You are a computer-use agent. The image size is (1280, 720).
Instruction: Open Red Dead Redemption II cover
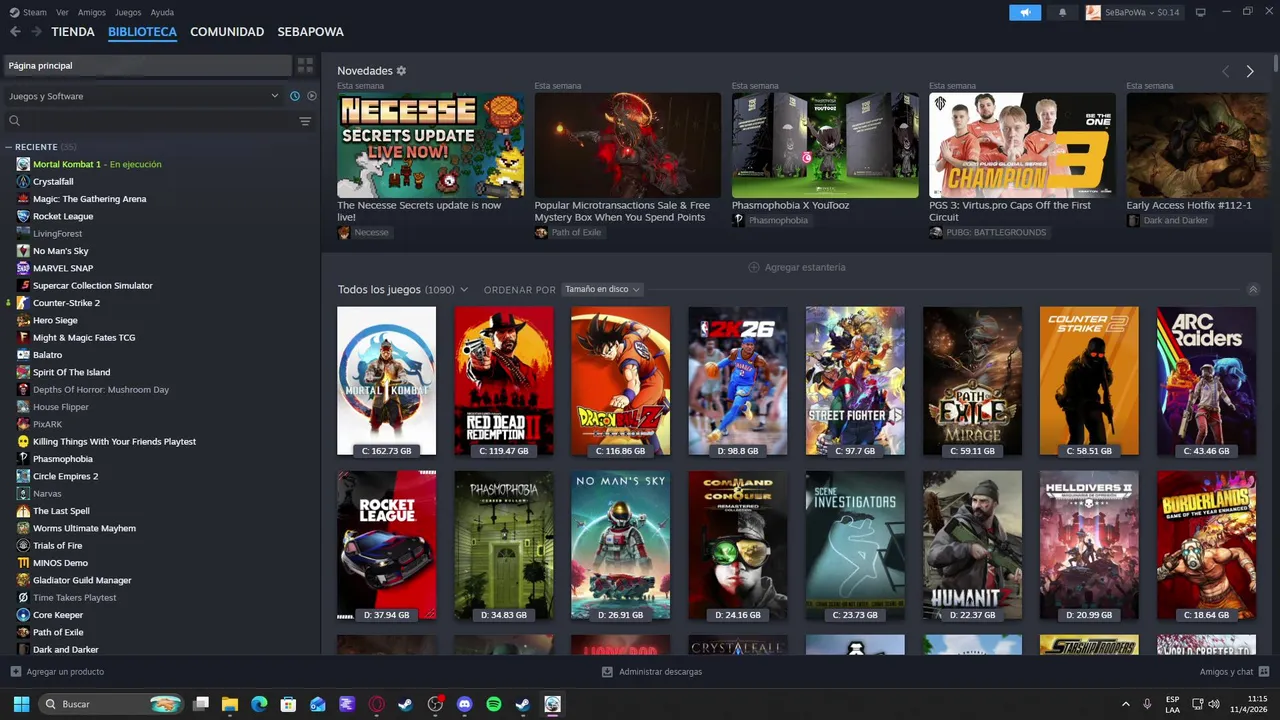(x=503, y=381)
